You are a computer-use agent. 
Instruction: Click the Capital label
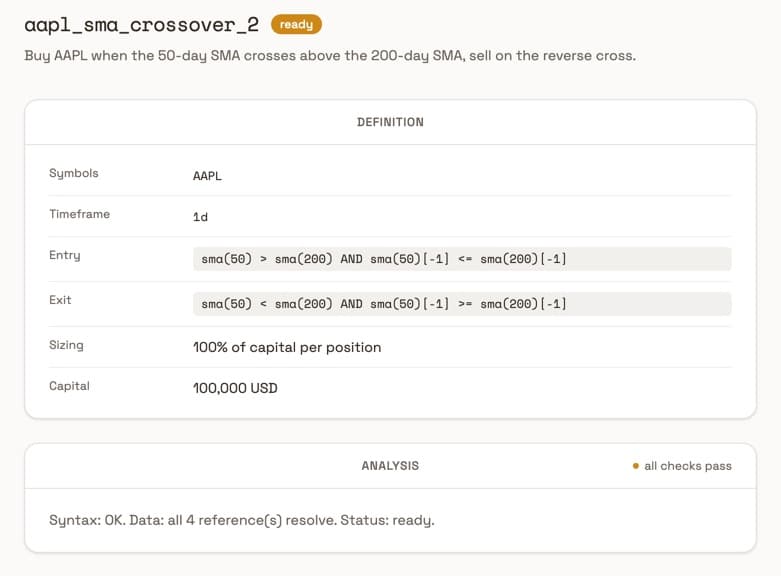tap(69, 386)
